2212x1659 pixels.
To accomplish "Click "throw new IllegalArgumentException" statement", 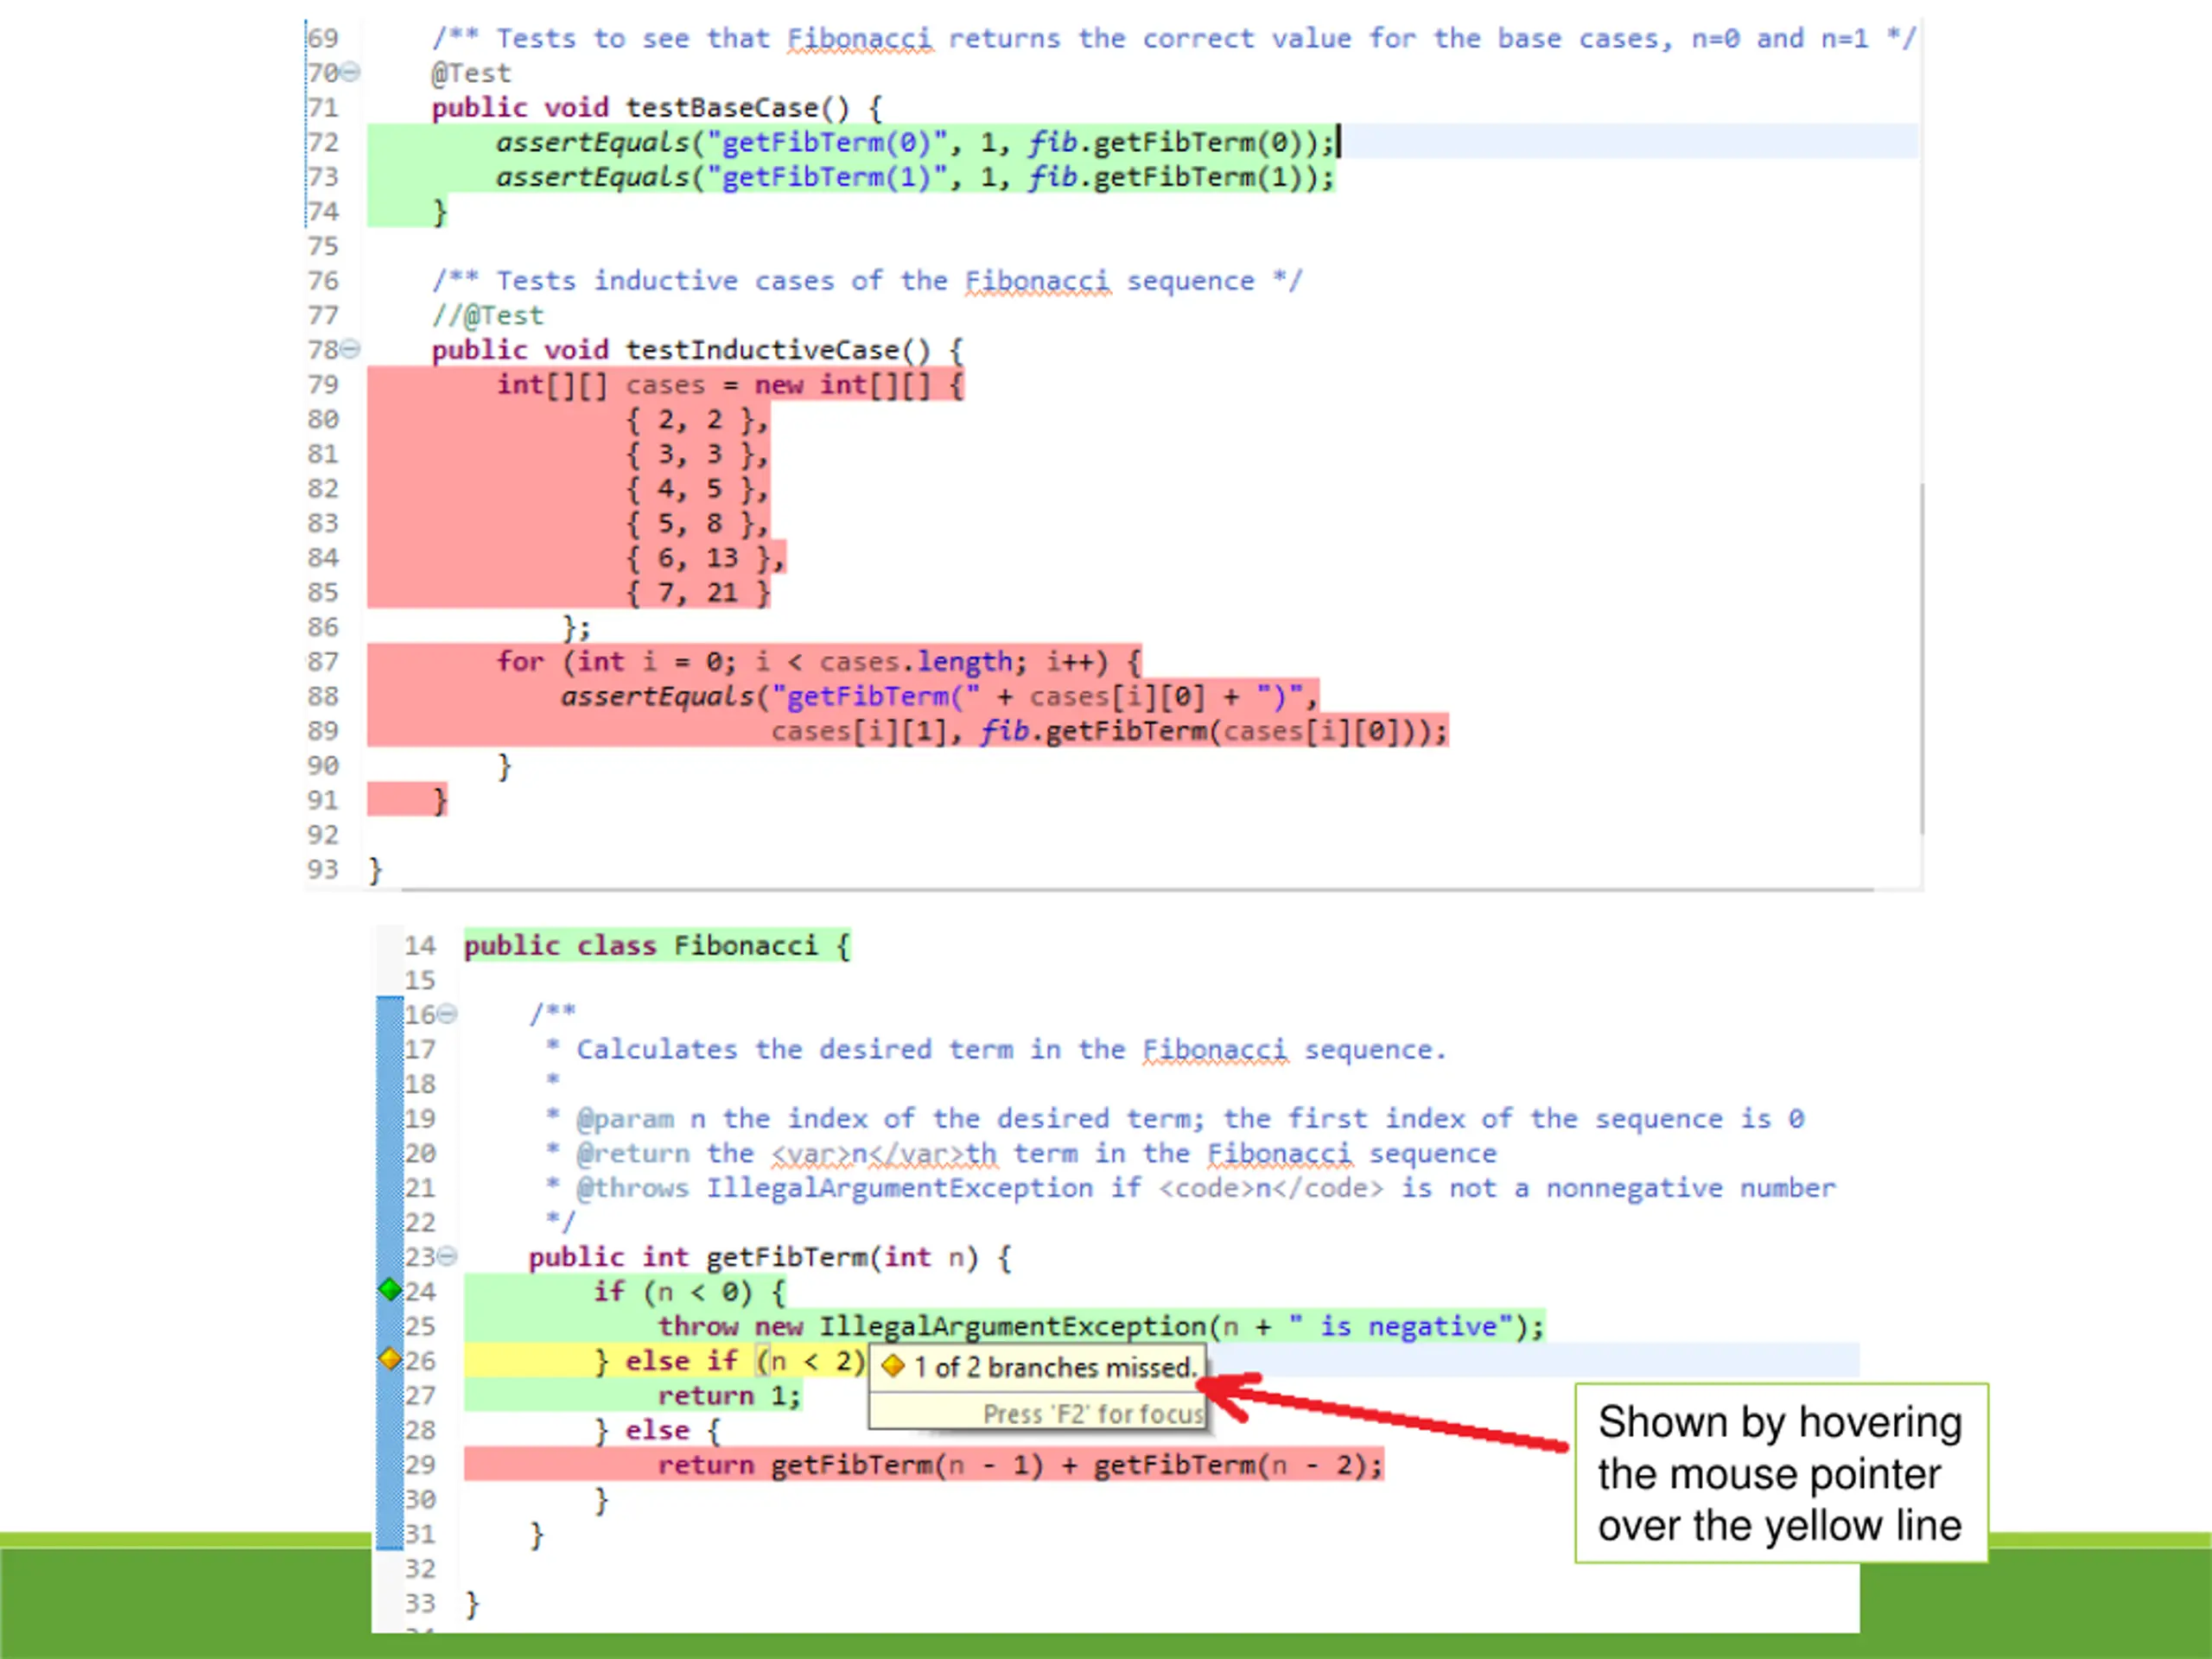I will (1100, 1326).
